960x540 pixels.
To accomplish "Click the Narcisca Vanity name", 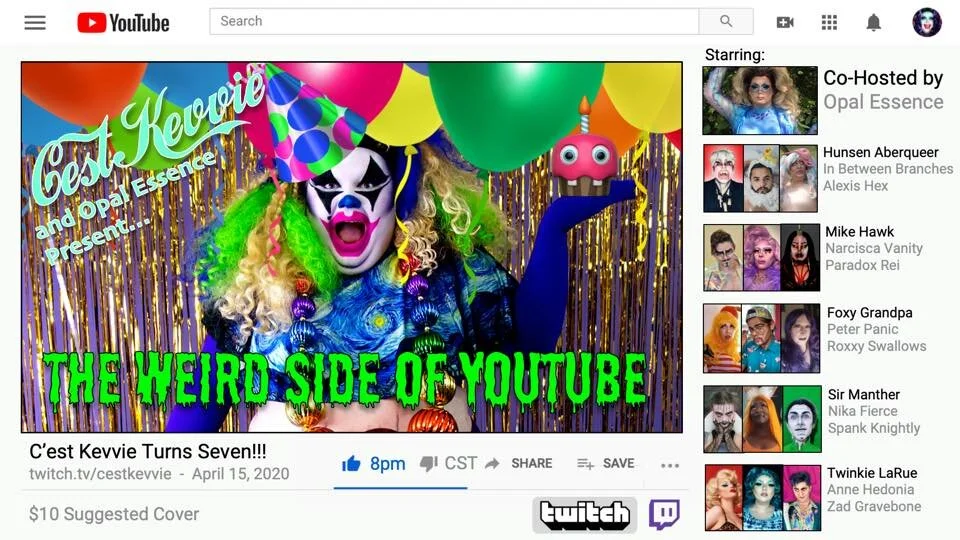I will tap(874, 249).
